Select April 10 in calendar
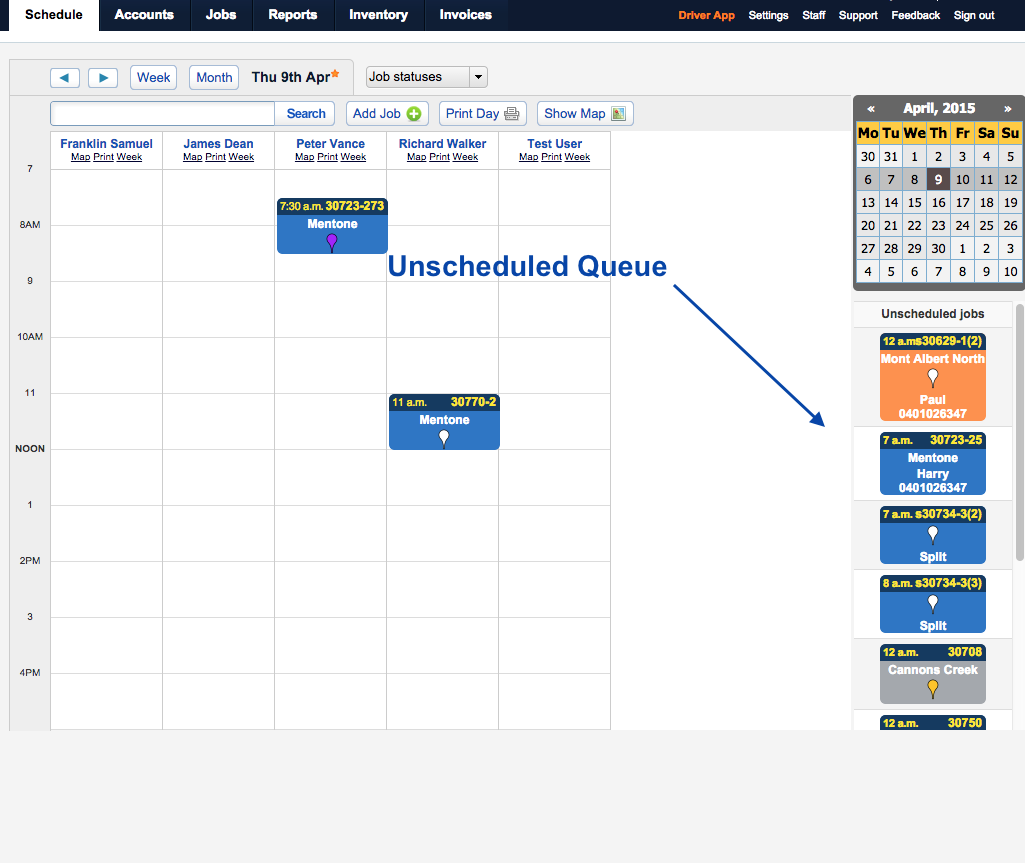Viewport: 1025px width, 863px height. 962,180
